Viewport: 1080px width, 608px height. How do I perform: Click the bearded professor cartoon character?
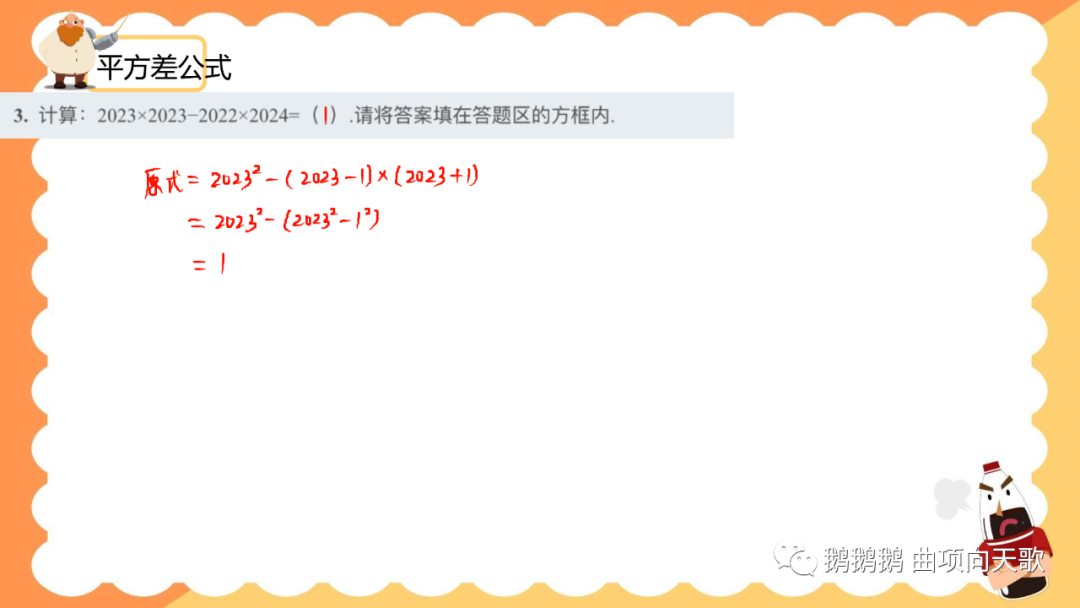(x=68, y=52)
